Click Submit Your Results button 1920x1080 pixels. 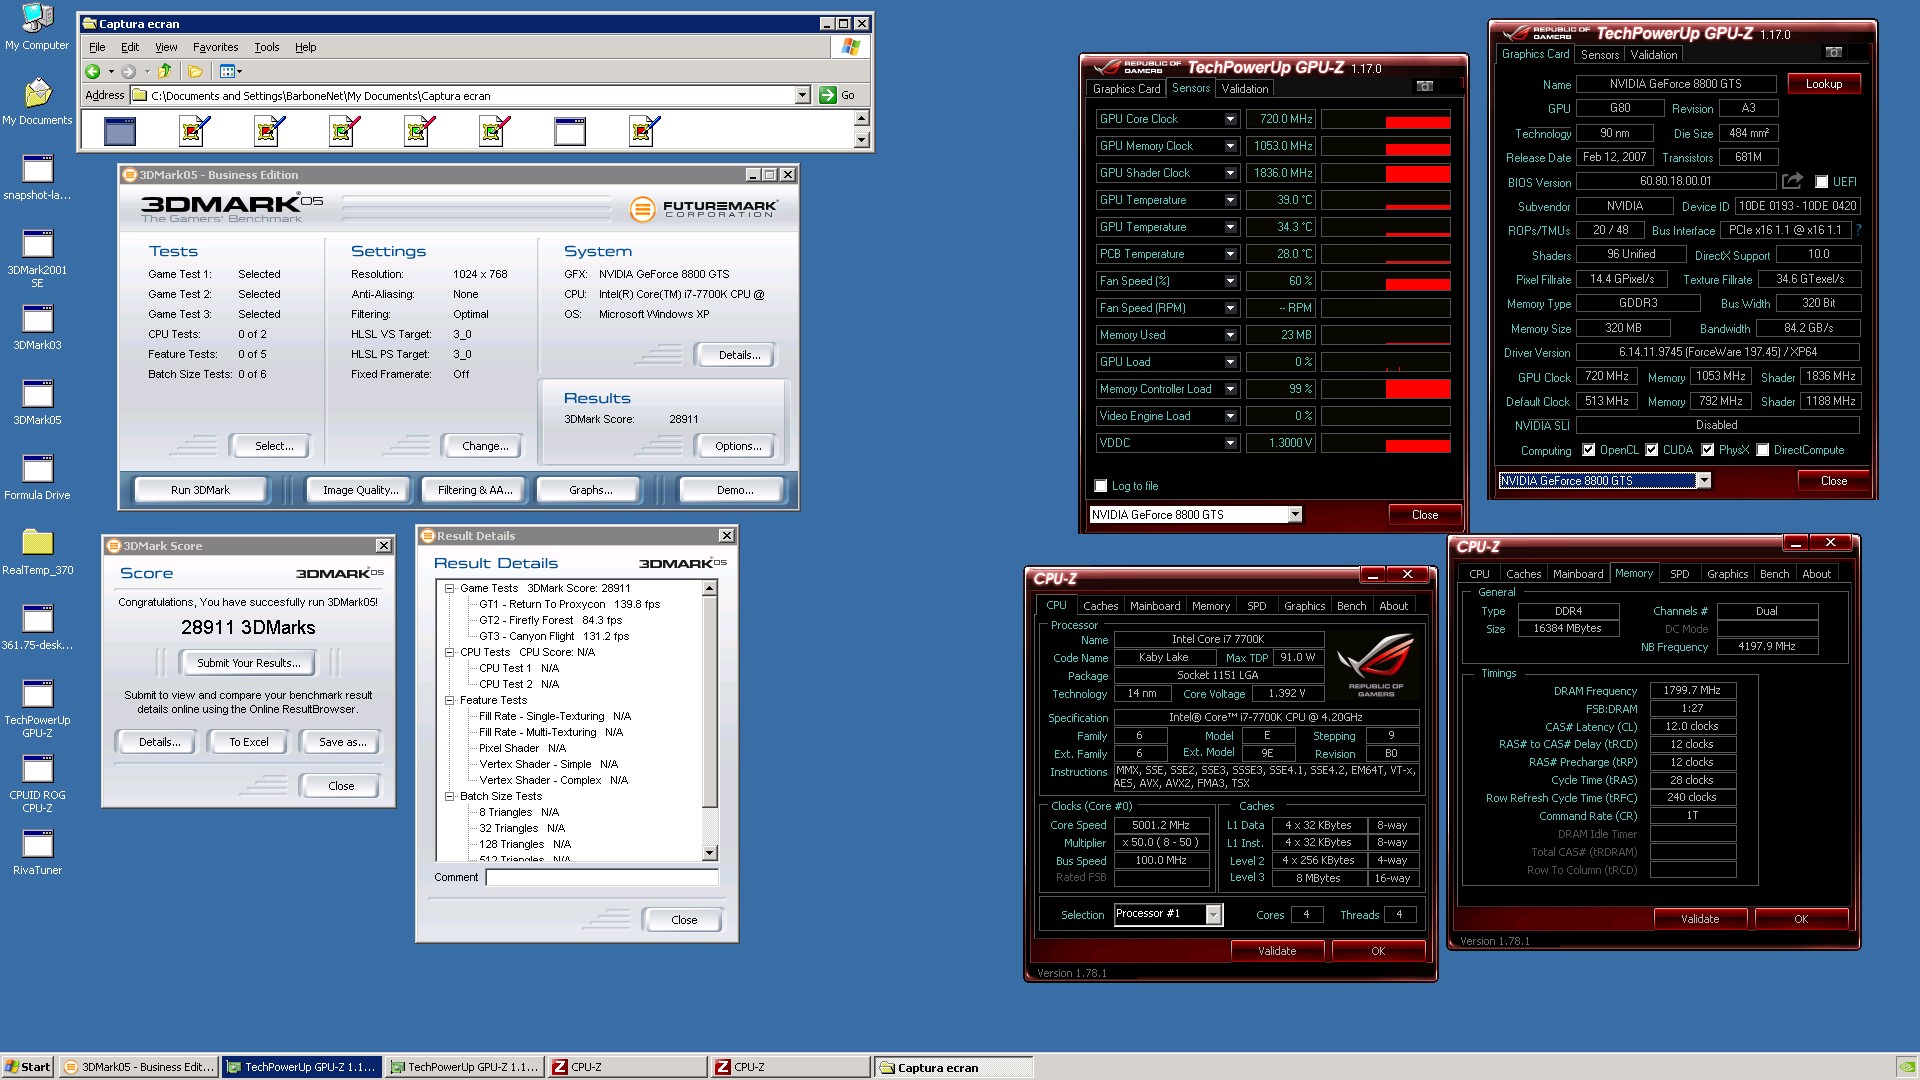point(248,663)
